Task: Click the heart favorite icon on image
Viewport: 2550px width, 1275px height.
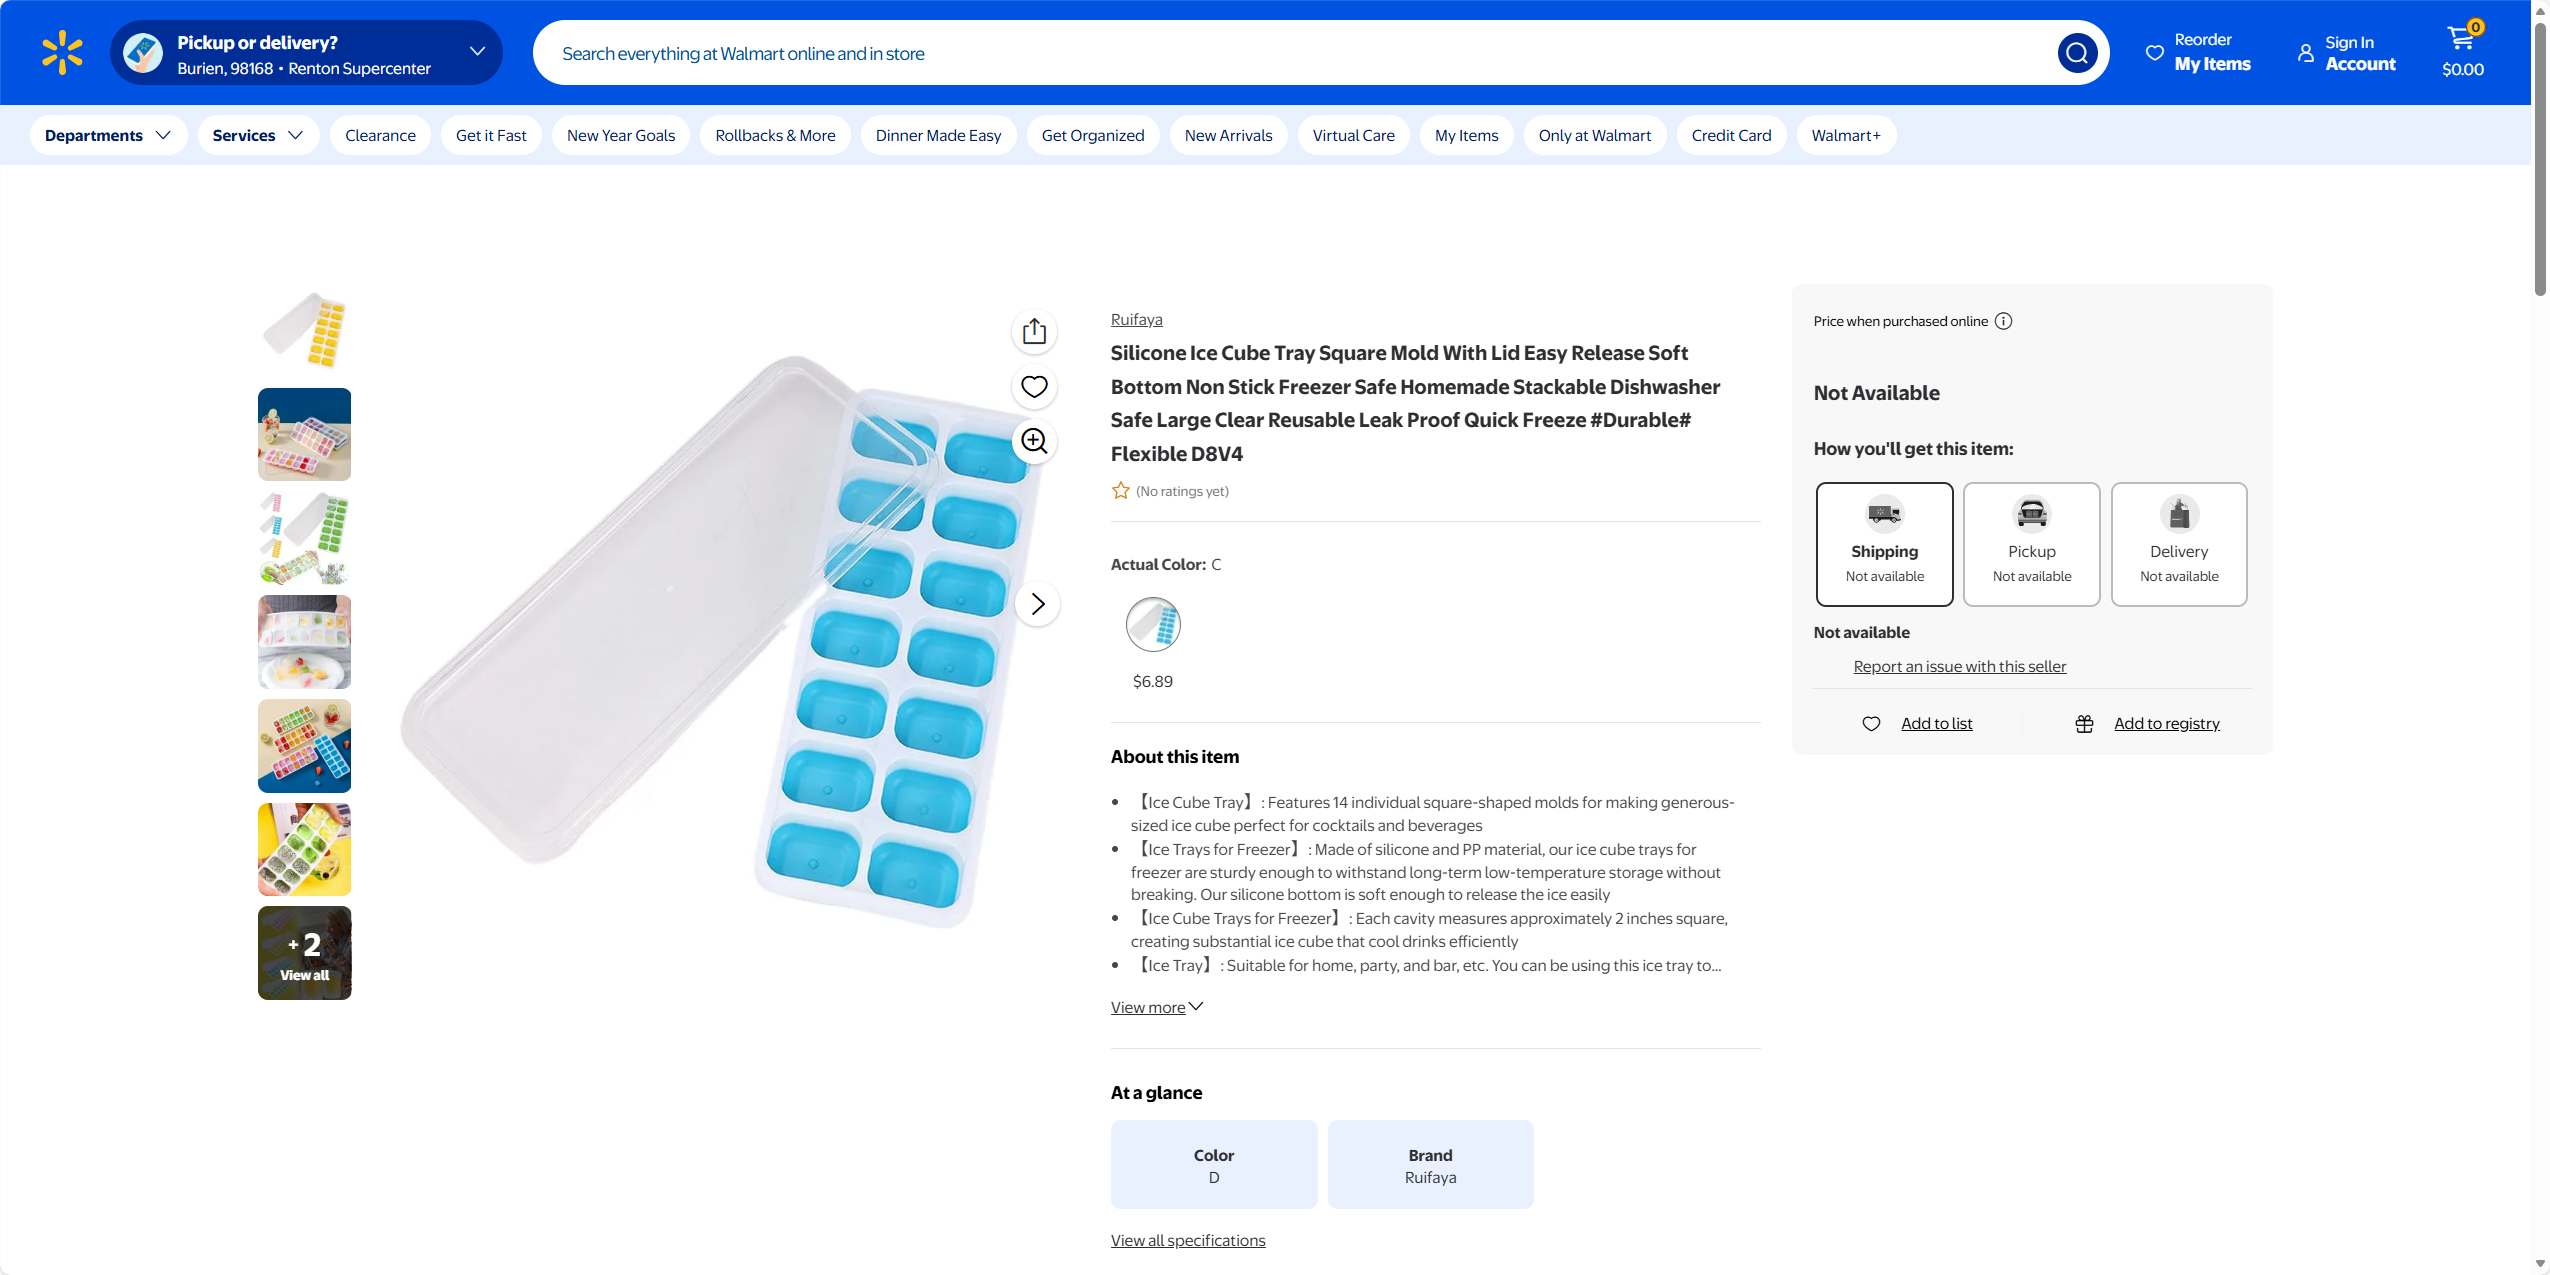Action: 1034,387
